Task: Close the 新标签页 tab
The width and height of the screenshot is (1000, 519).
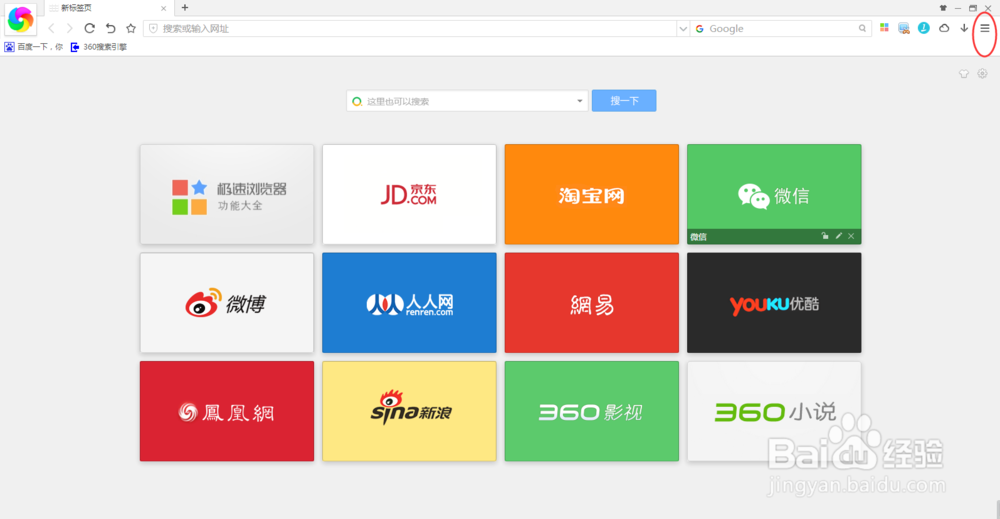Action: [x=163, y=8]
